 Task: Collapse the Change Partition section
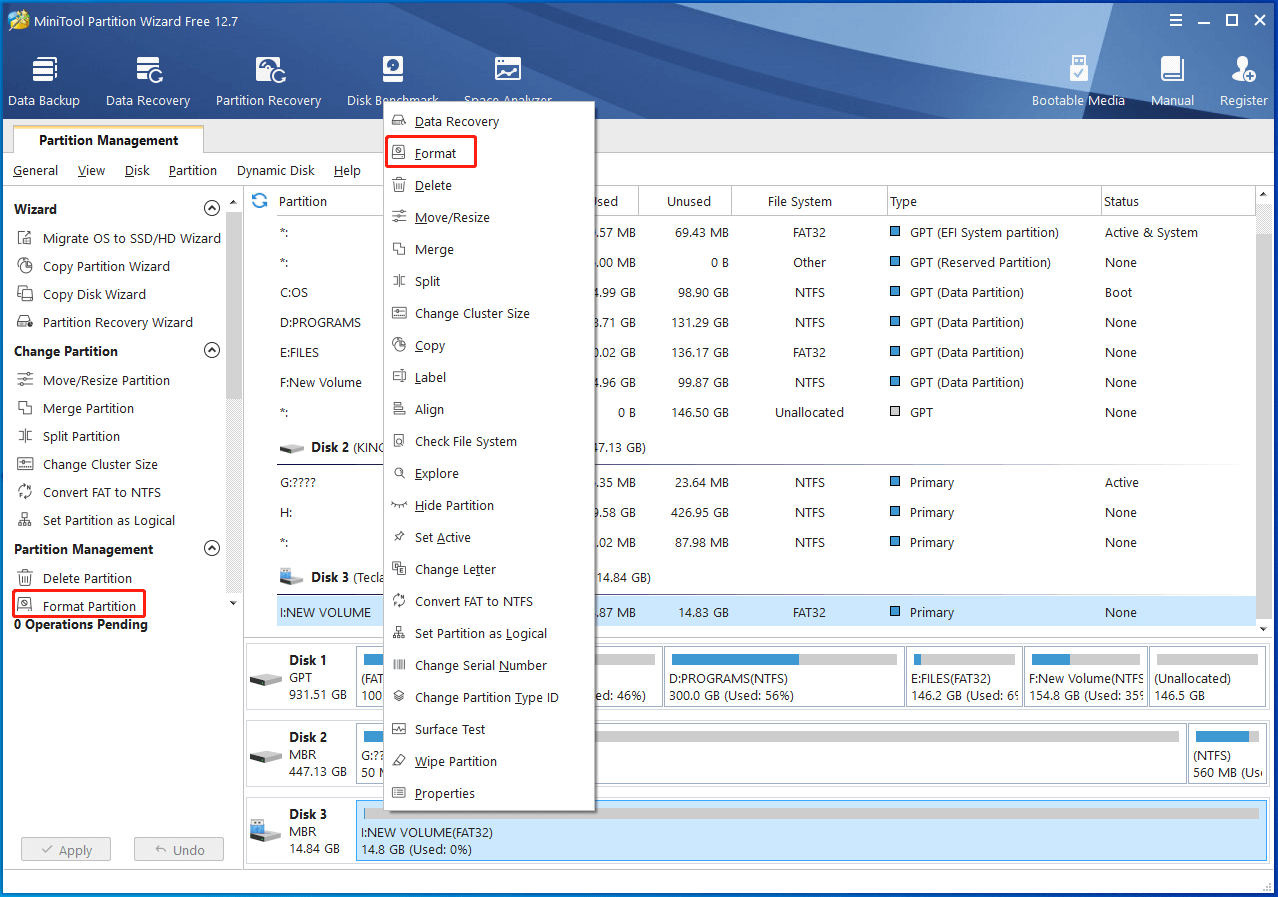tap(211, 351)
